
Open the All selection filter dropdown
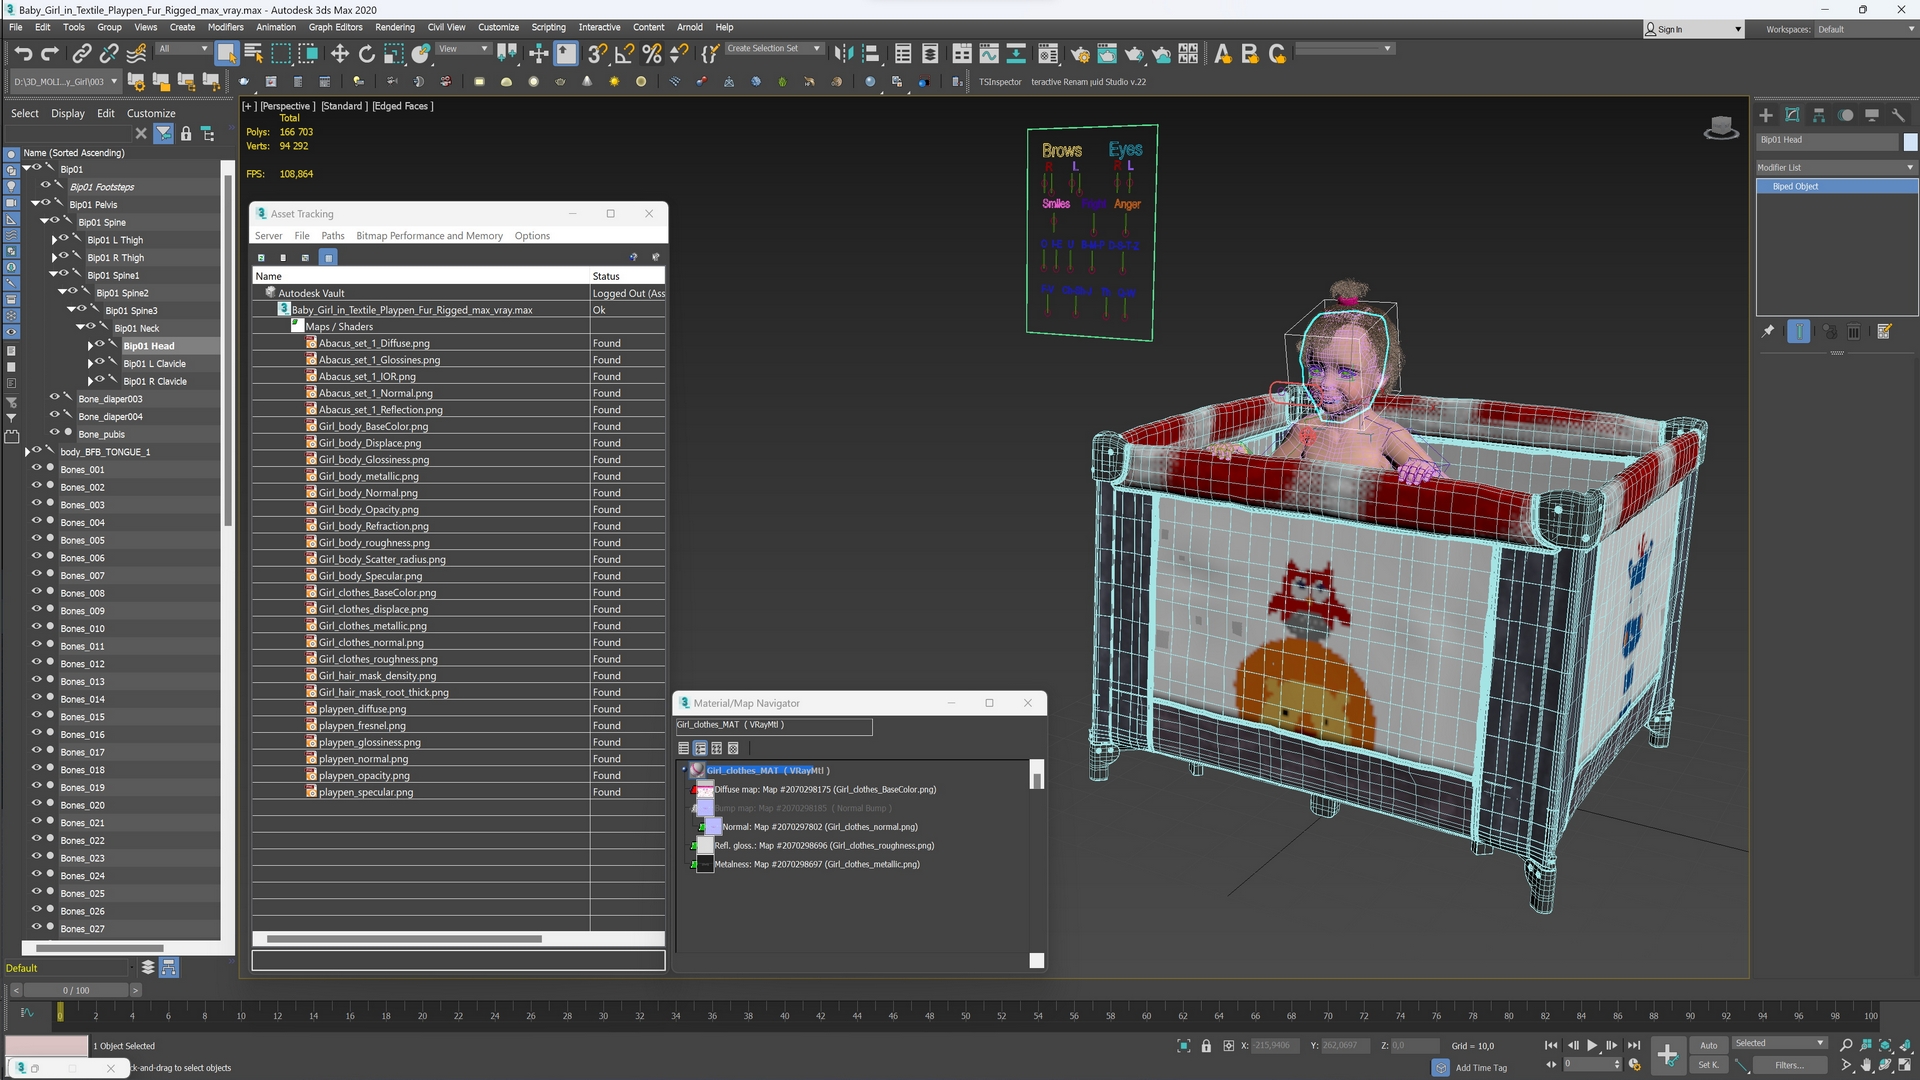point(183,49)
